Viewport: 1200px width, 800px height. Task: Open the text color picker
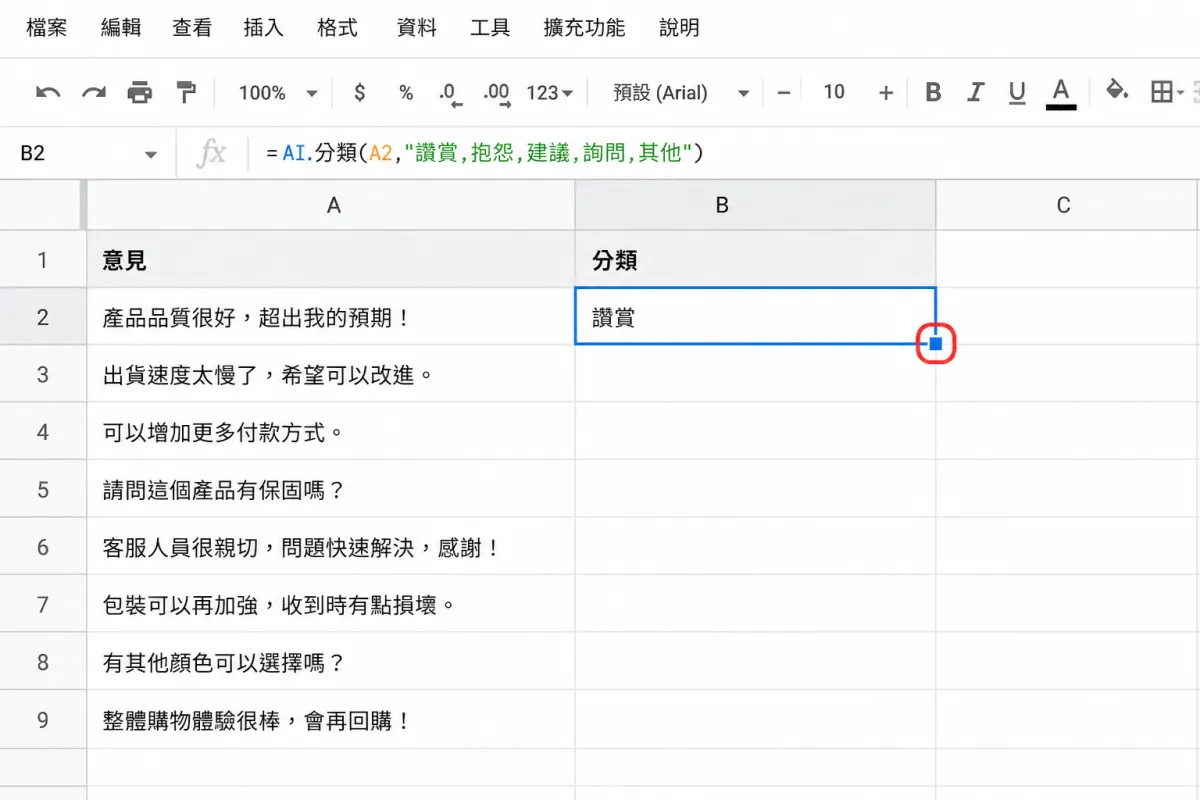coord(1061,94)
